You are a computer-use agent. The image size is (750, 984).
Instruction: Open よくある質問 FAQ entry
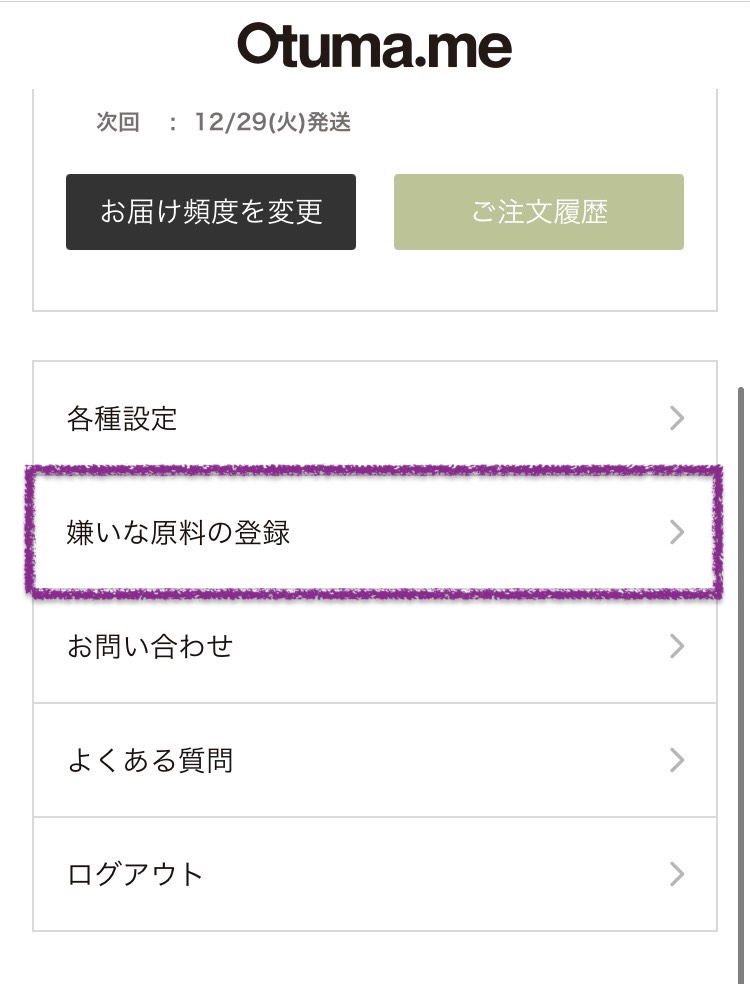point(375,761)
